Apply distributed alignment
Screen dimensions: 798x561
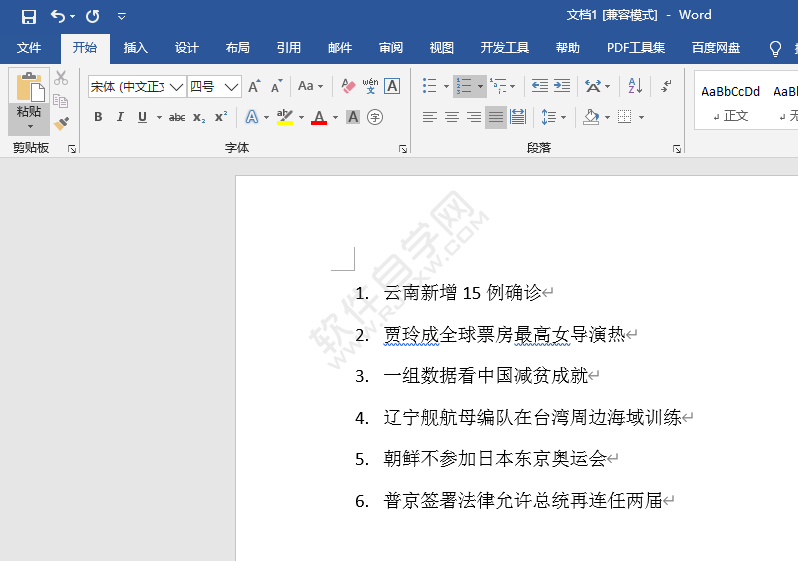pos(518,117)
